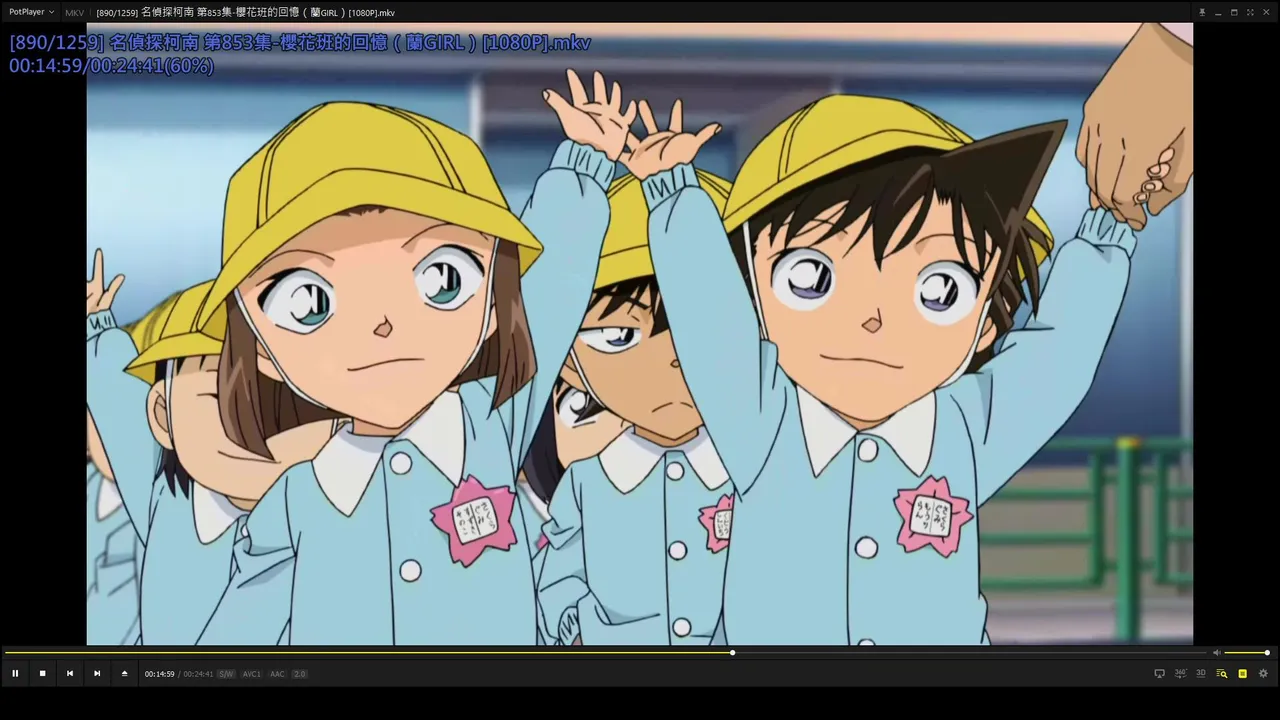Mute audio with the speaker icon
The image size is (1280, 720).
coord(1217,653)
